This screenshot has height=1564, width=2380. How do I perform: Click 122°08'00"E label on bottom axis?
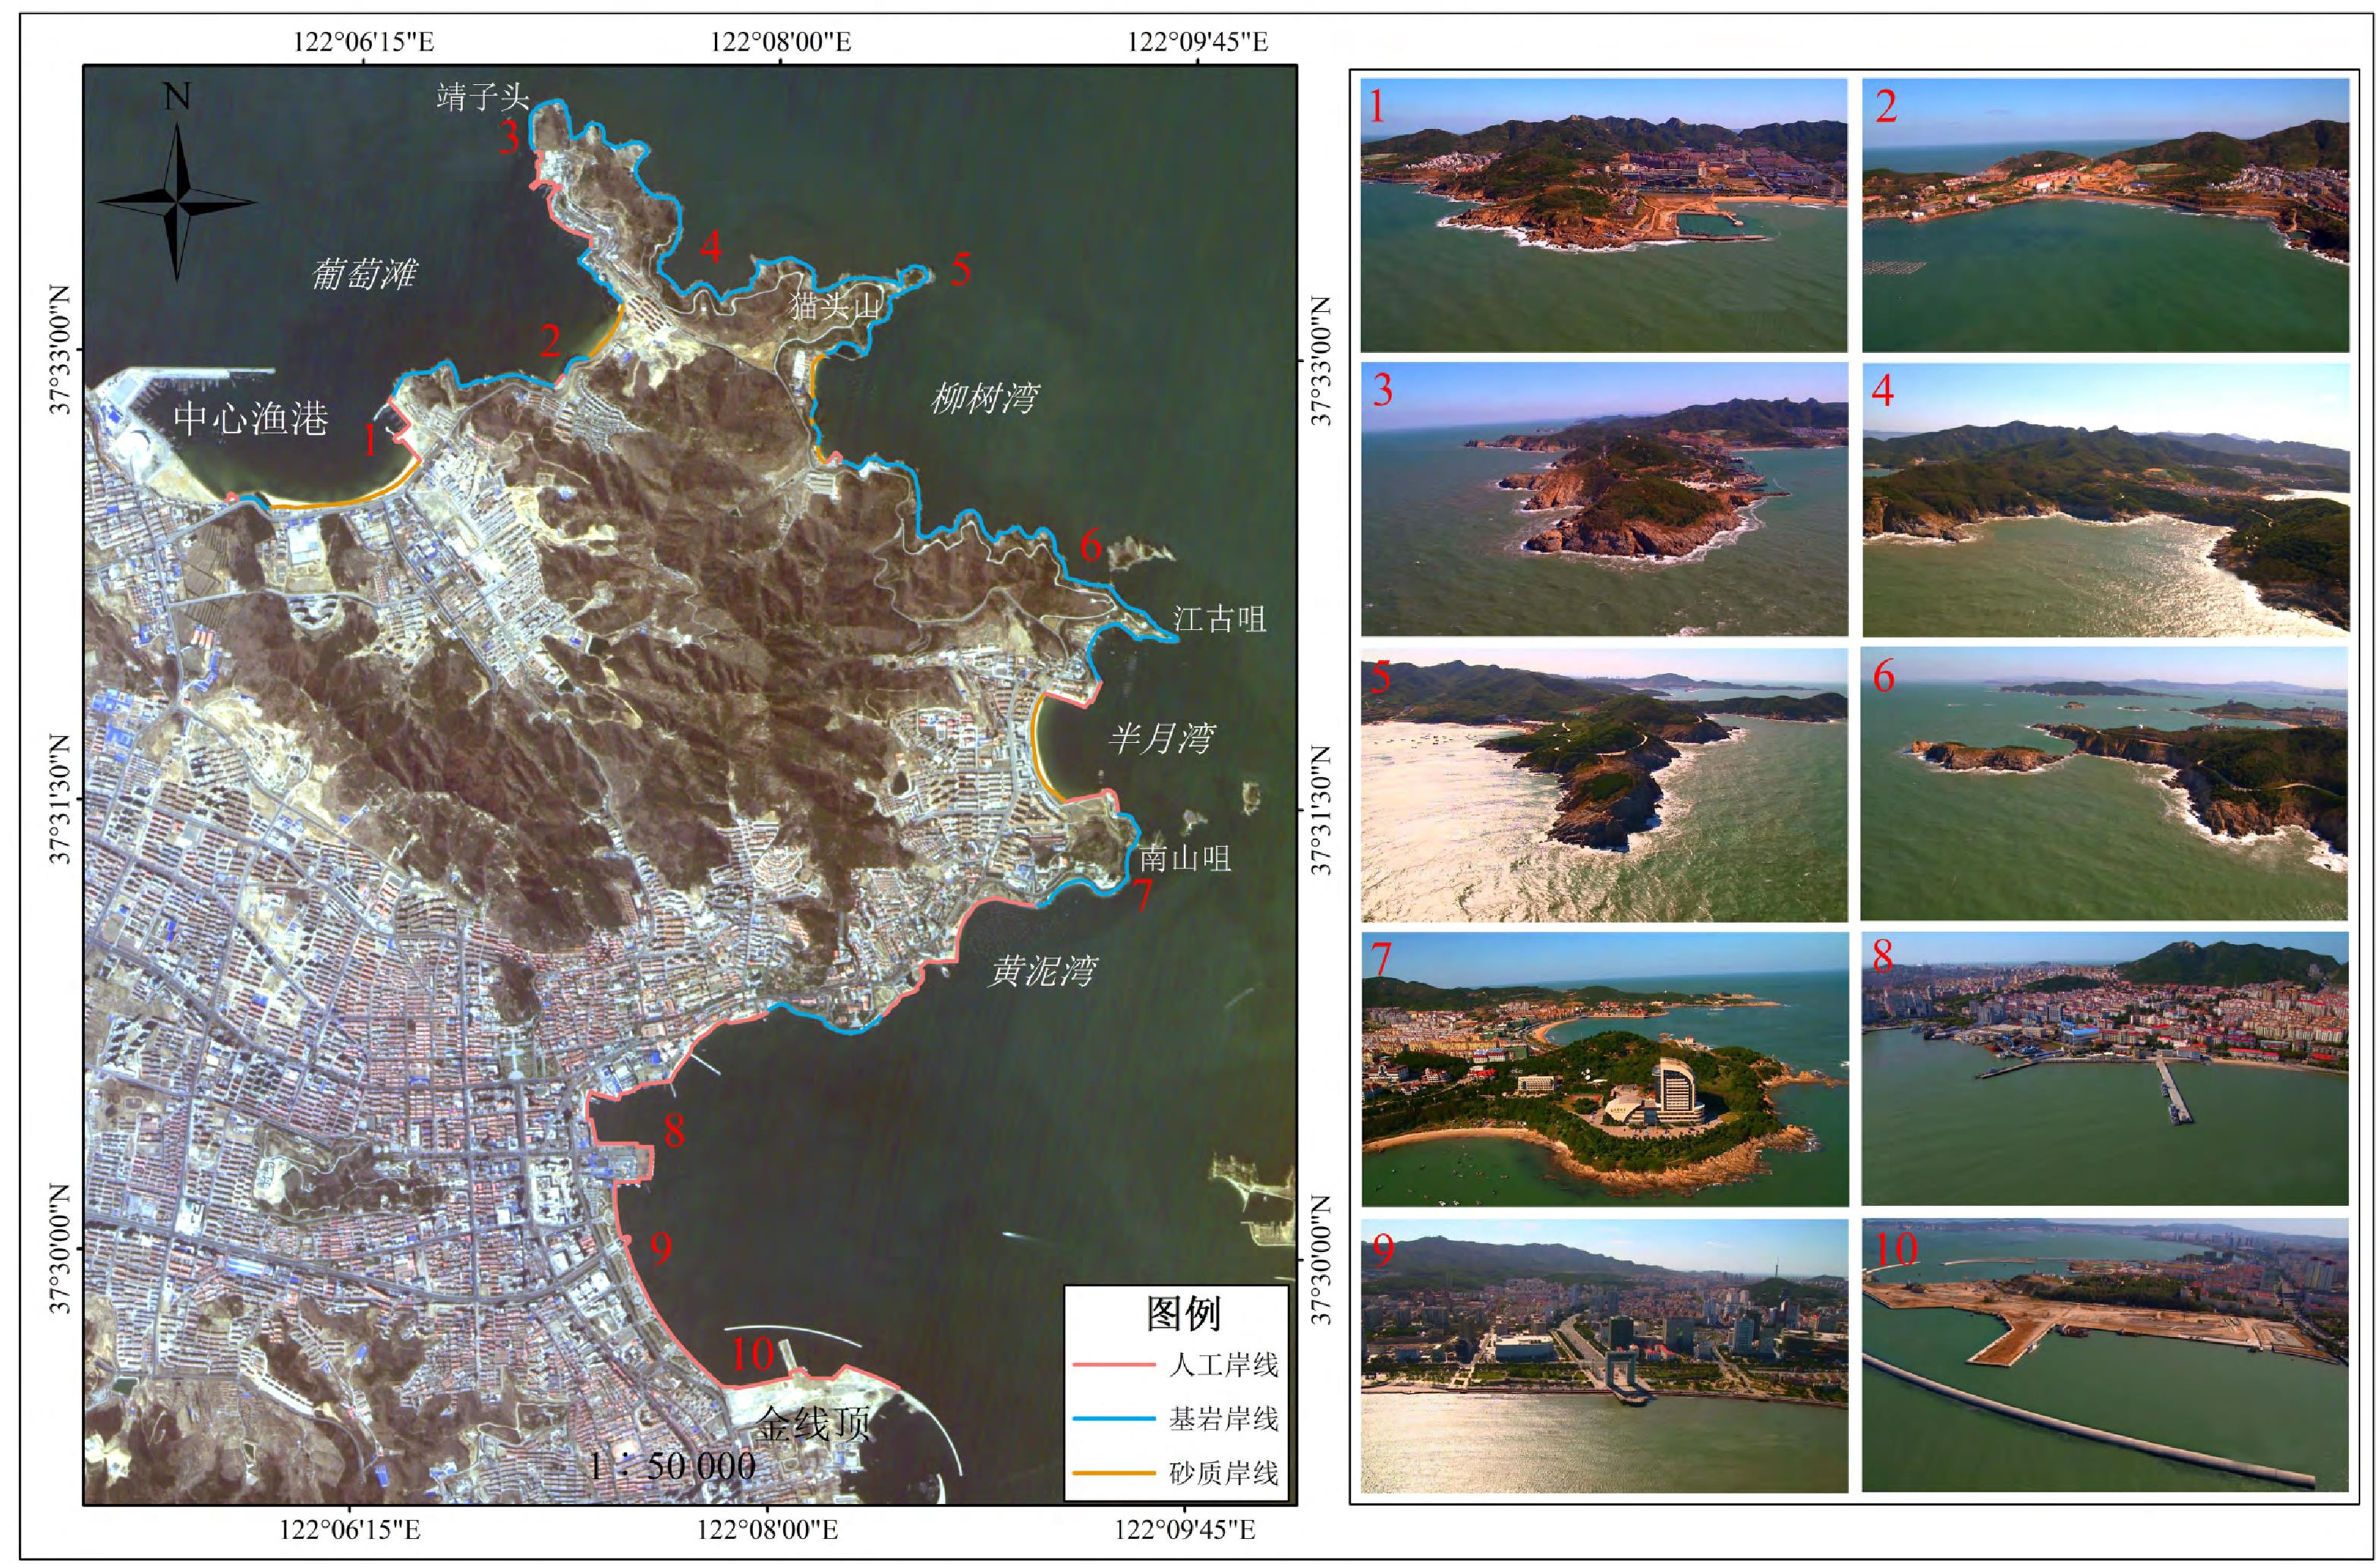pos(768,1530)
